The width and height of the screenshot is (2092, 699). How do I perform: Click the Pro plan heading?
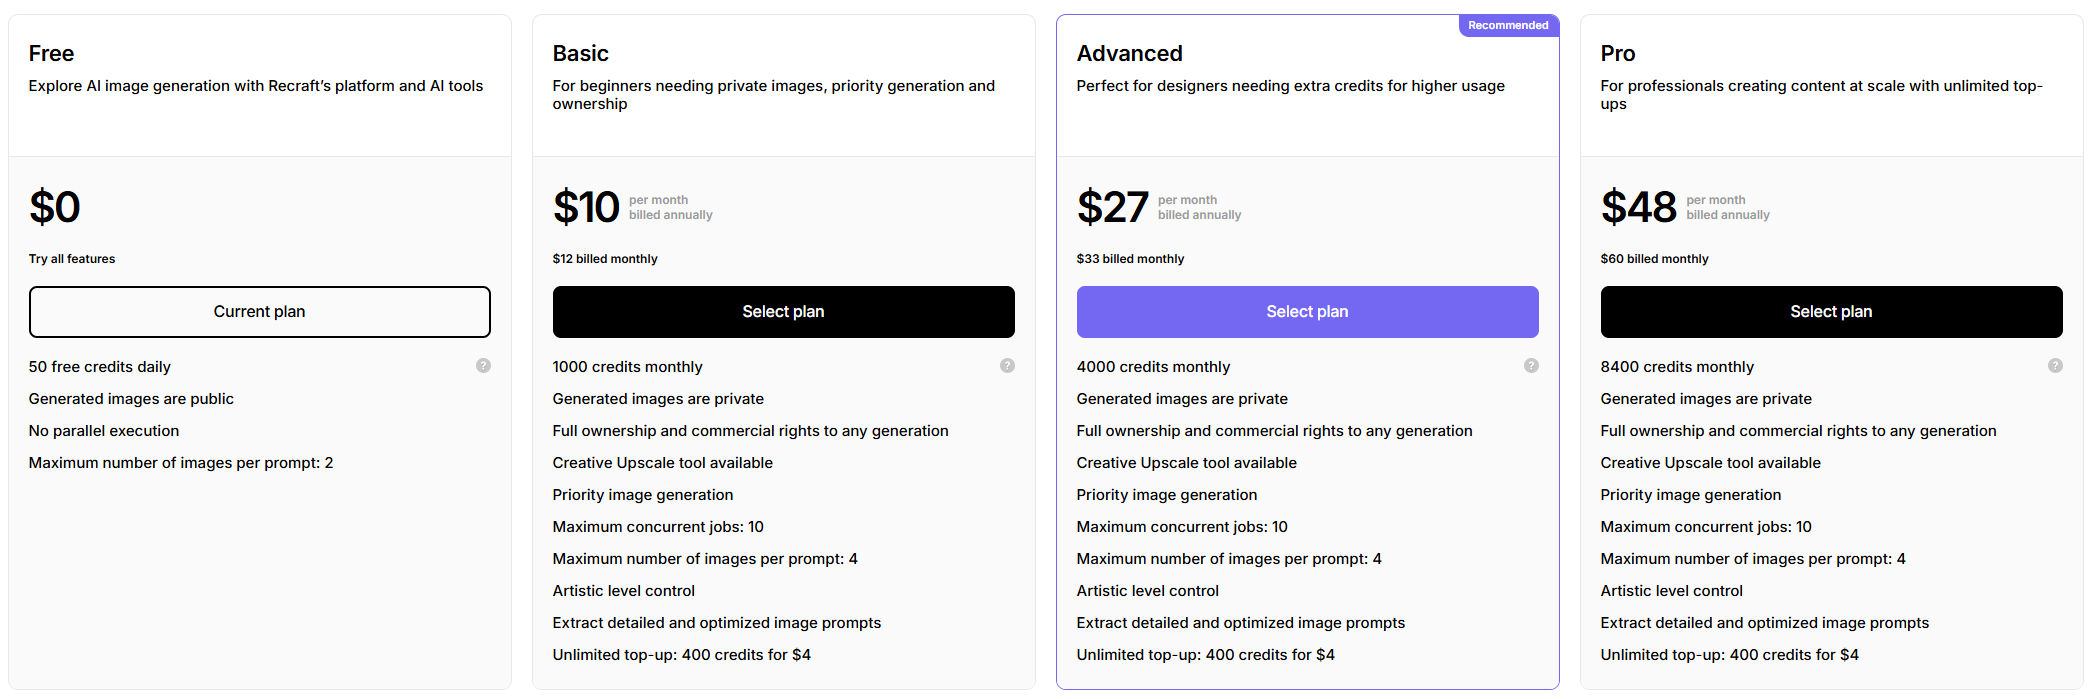tap(1618, 54)
